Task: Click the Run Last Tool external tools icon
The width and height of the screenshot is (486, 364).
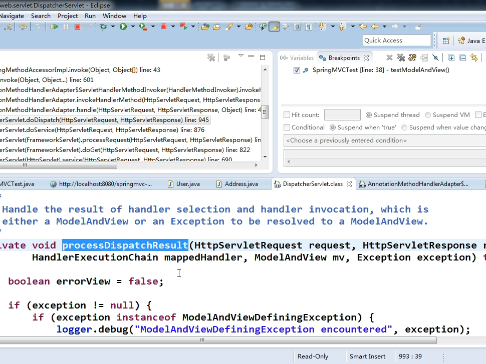Action: click(x=143, y=27)
